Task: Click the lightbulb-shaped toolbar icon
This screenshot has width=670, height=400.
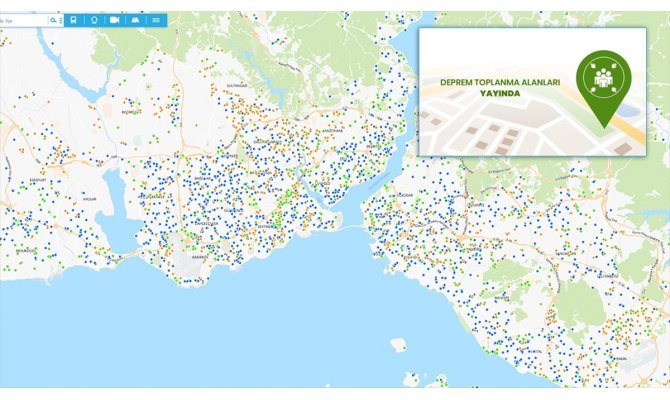Action: [95, 19]
